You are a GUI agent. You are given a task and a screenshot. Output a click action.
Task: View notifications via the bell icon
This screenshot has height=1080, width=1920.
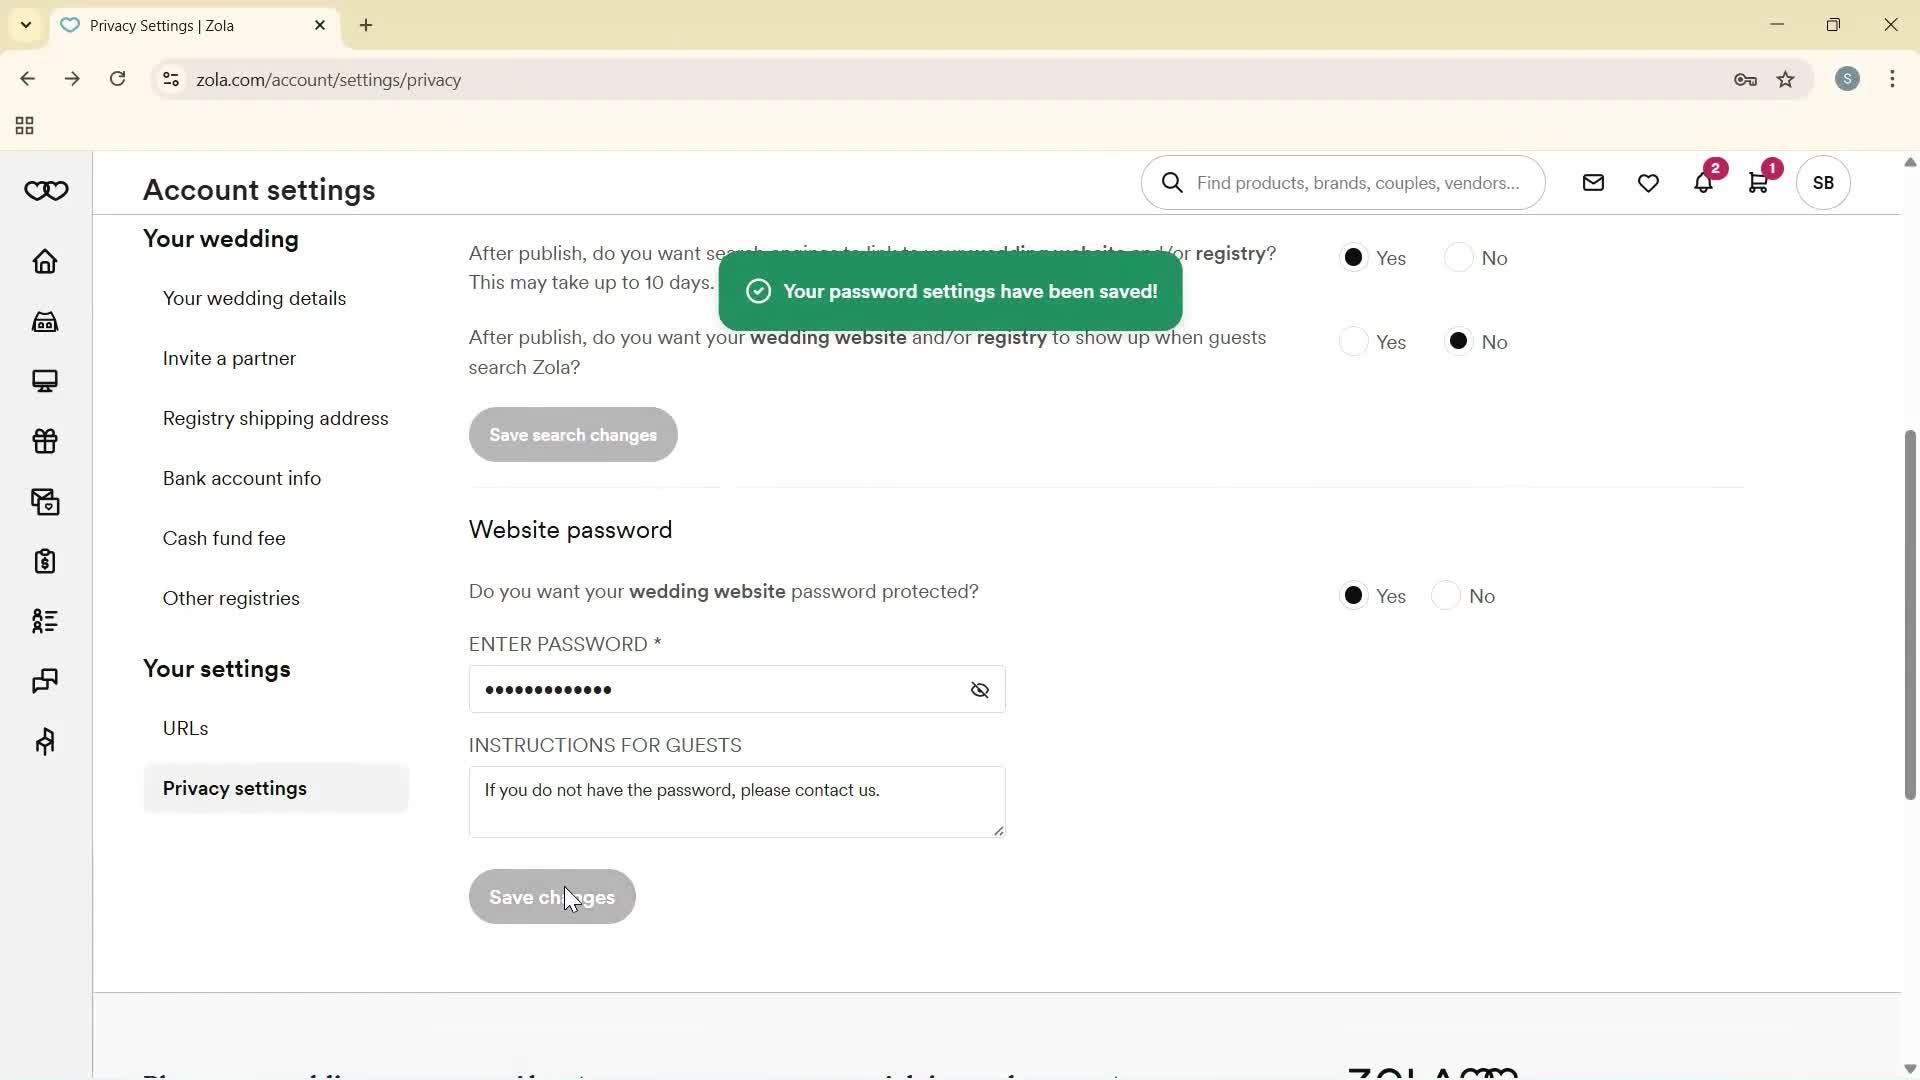[1704, 183]
